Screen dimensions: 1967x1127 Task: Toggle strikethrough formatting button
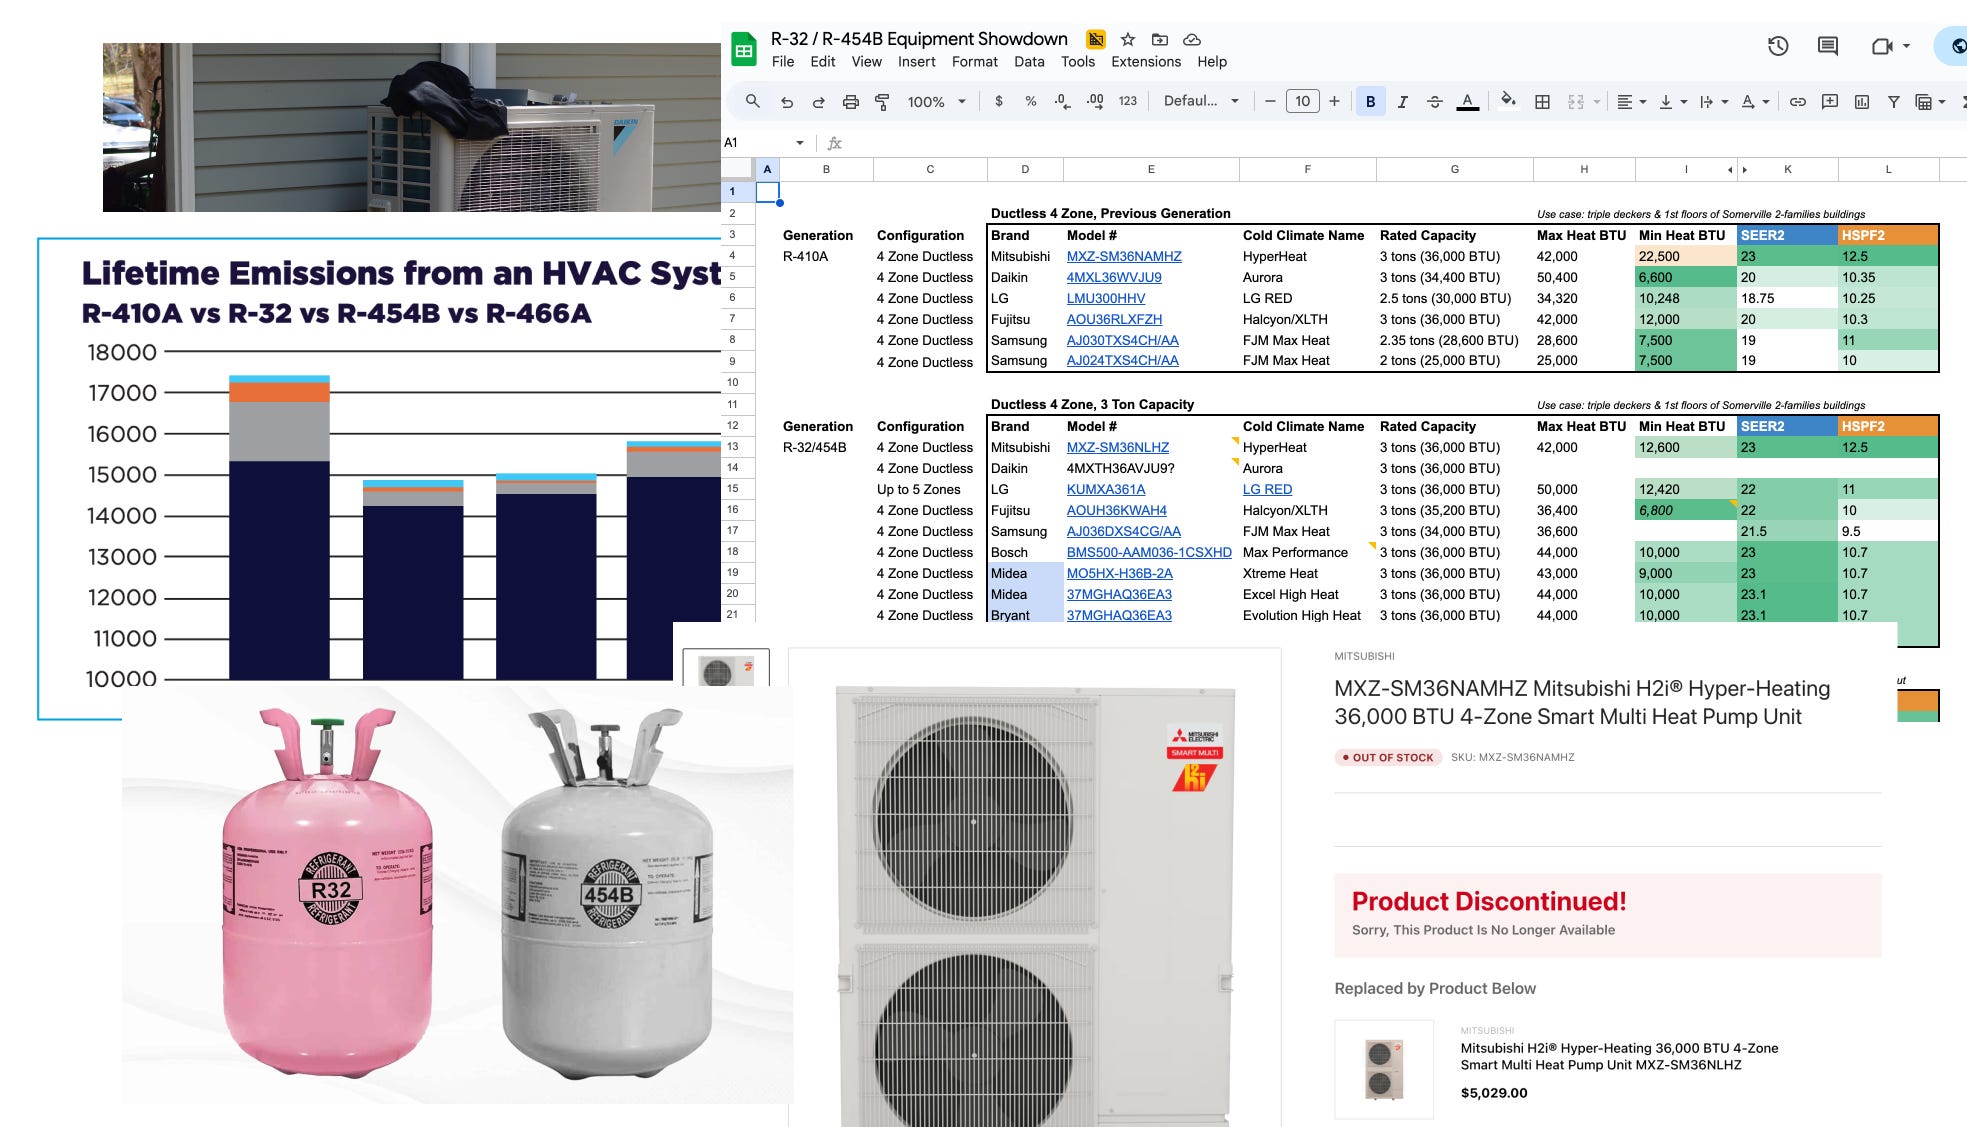(1434, 101)
